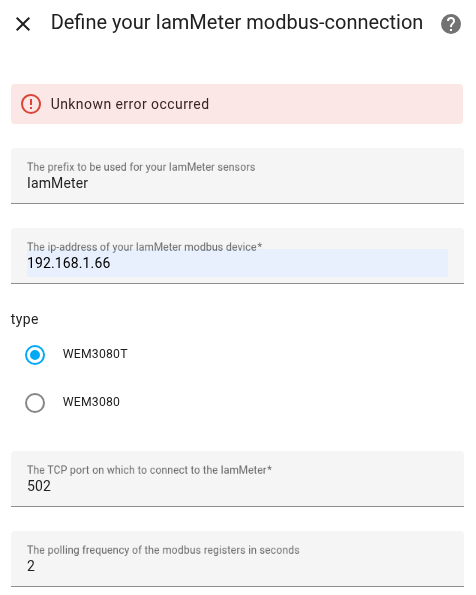
Task: Click the ip-address input field
Action: (x=237, y=256)
